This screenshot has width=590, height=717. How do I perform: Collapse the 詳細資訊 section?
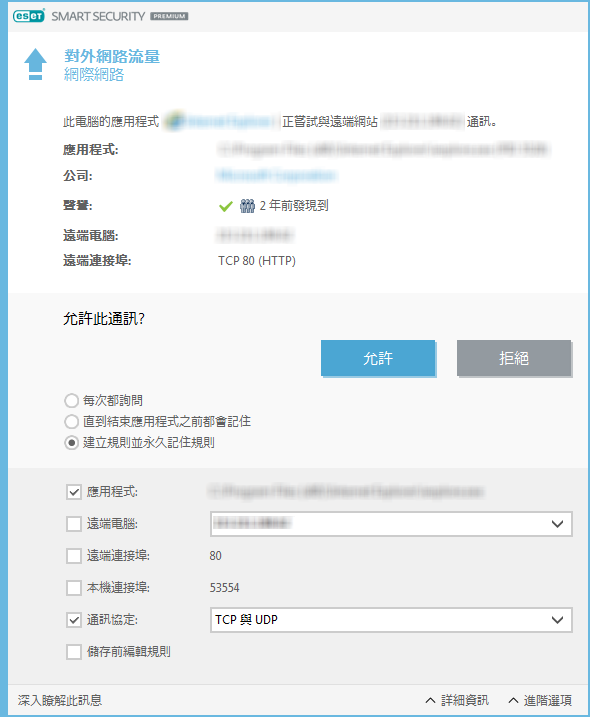[457, 700]
